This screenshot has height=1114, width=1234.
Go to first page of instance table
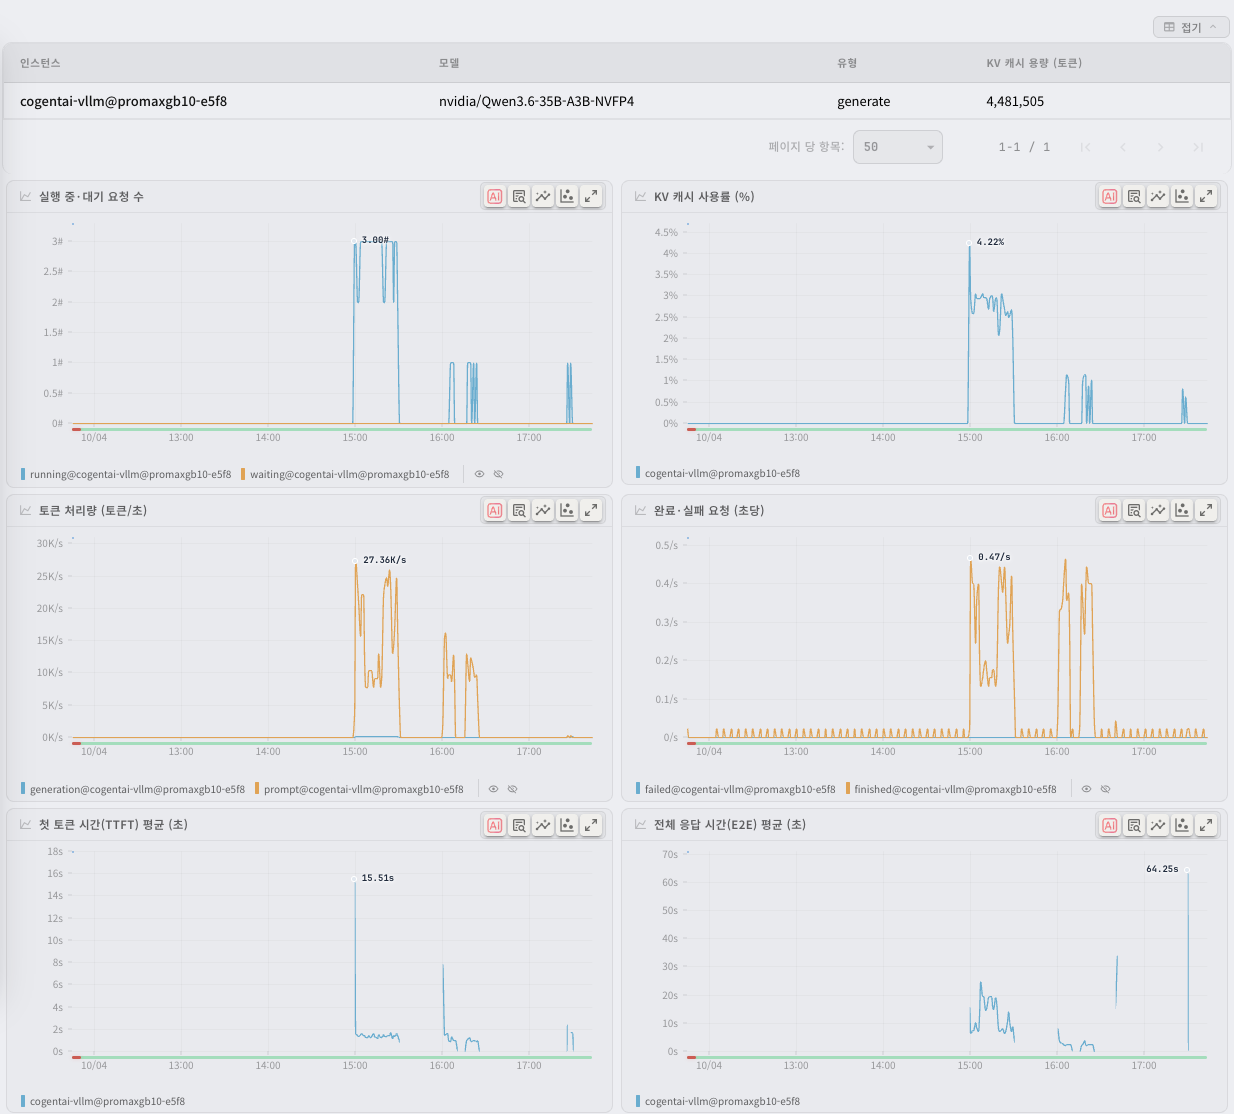(1085, 147)
